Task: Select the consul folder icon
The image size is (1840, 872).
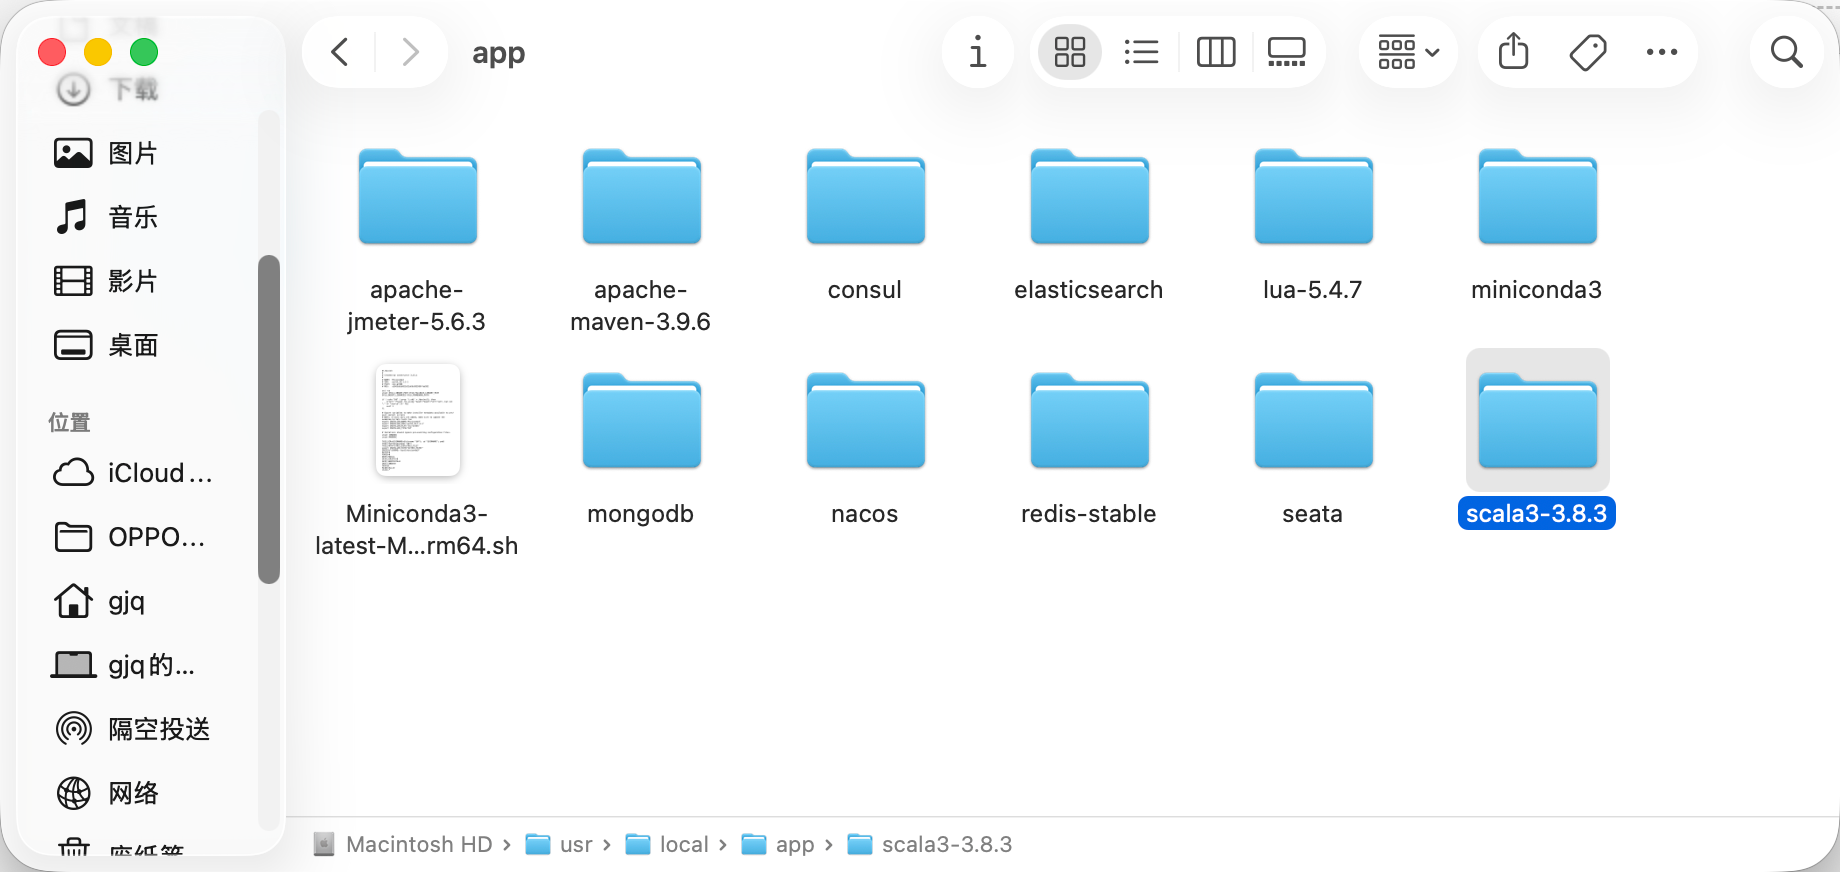Action: click(866, 196)
